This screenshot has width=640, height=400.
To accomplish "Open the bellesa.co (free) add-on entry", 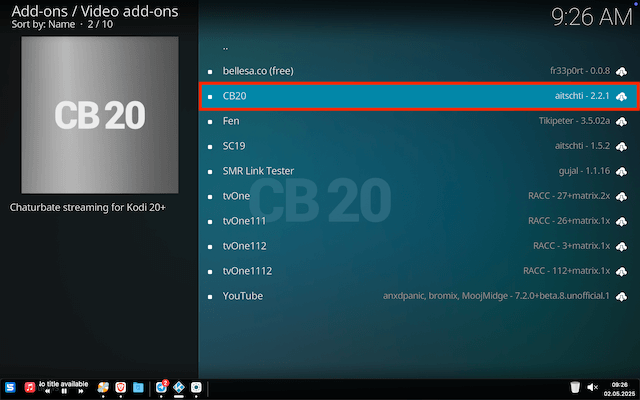I will pyautogui.click(x=419, y=71).
